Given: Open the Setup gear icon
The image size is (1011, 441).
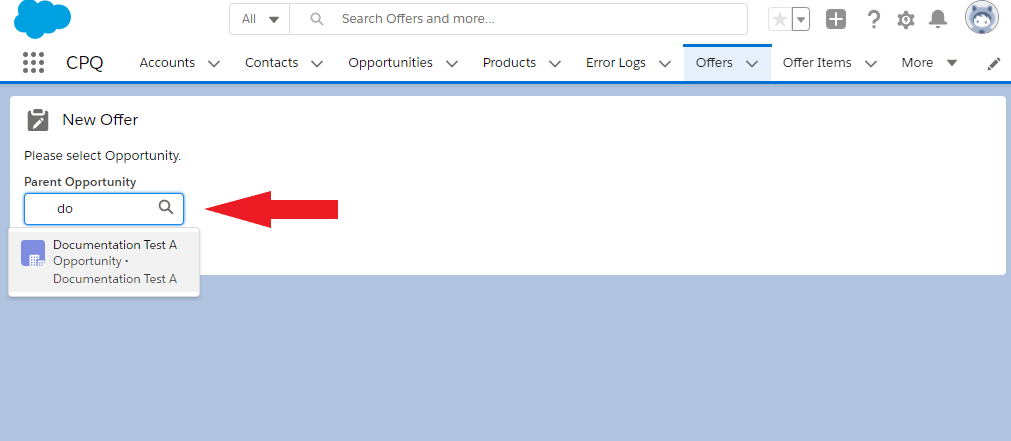Looking at the screenshot, I should coord(906,20).
